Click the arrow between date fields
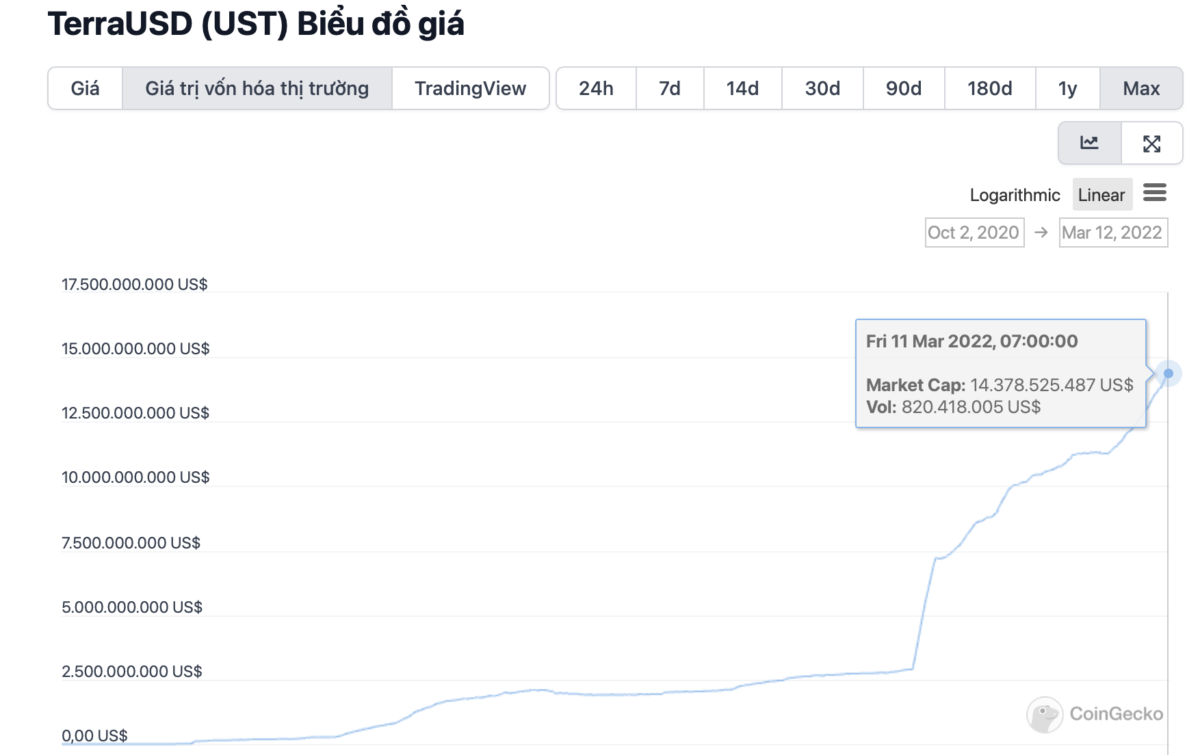This screenshot has height=755, width=1200. tap(1041, 232)
